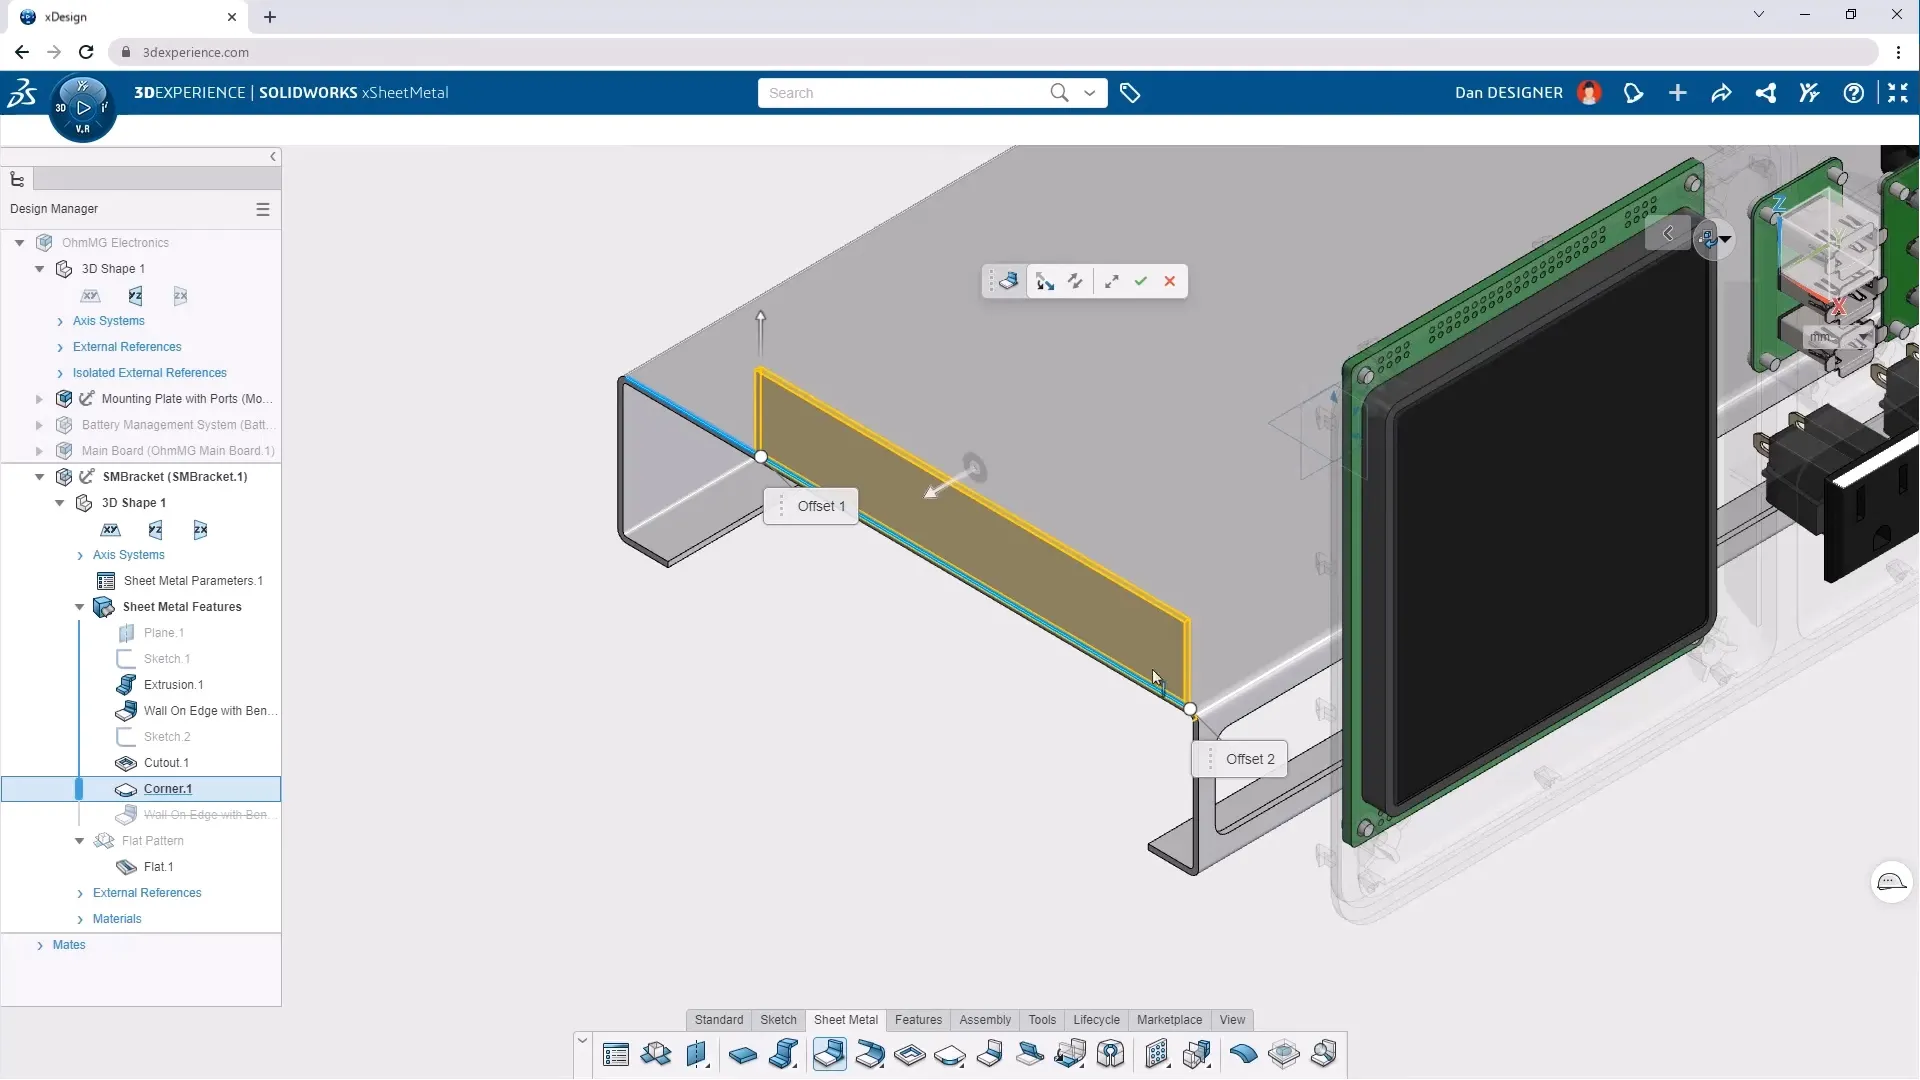Toggle both-directions extrusion in the floating toolbar
The image size is (1920, 1080).
(x=1075, y=281)
